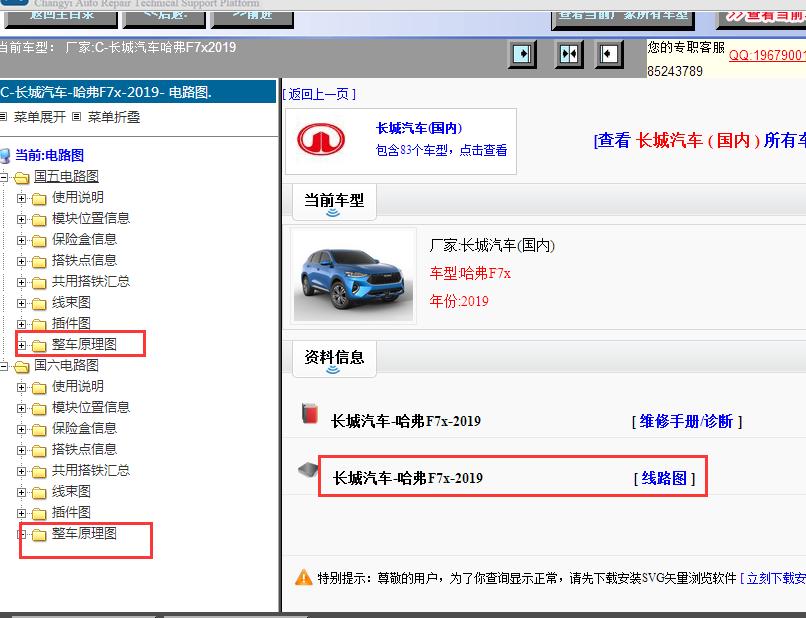Click the 菜单折叠 collapse-menu icon
The height and width of the screenshot is (618, 806).
(77, 117)
